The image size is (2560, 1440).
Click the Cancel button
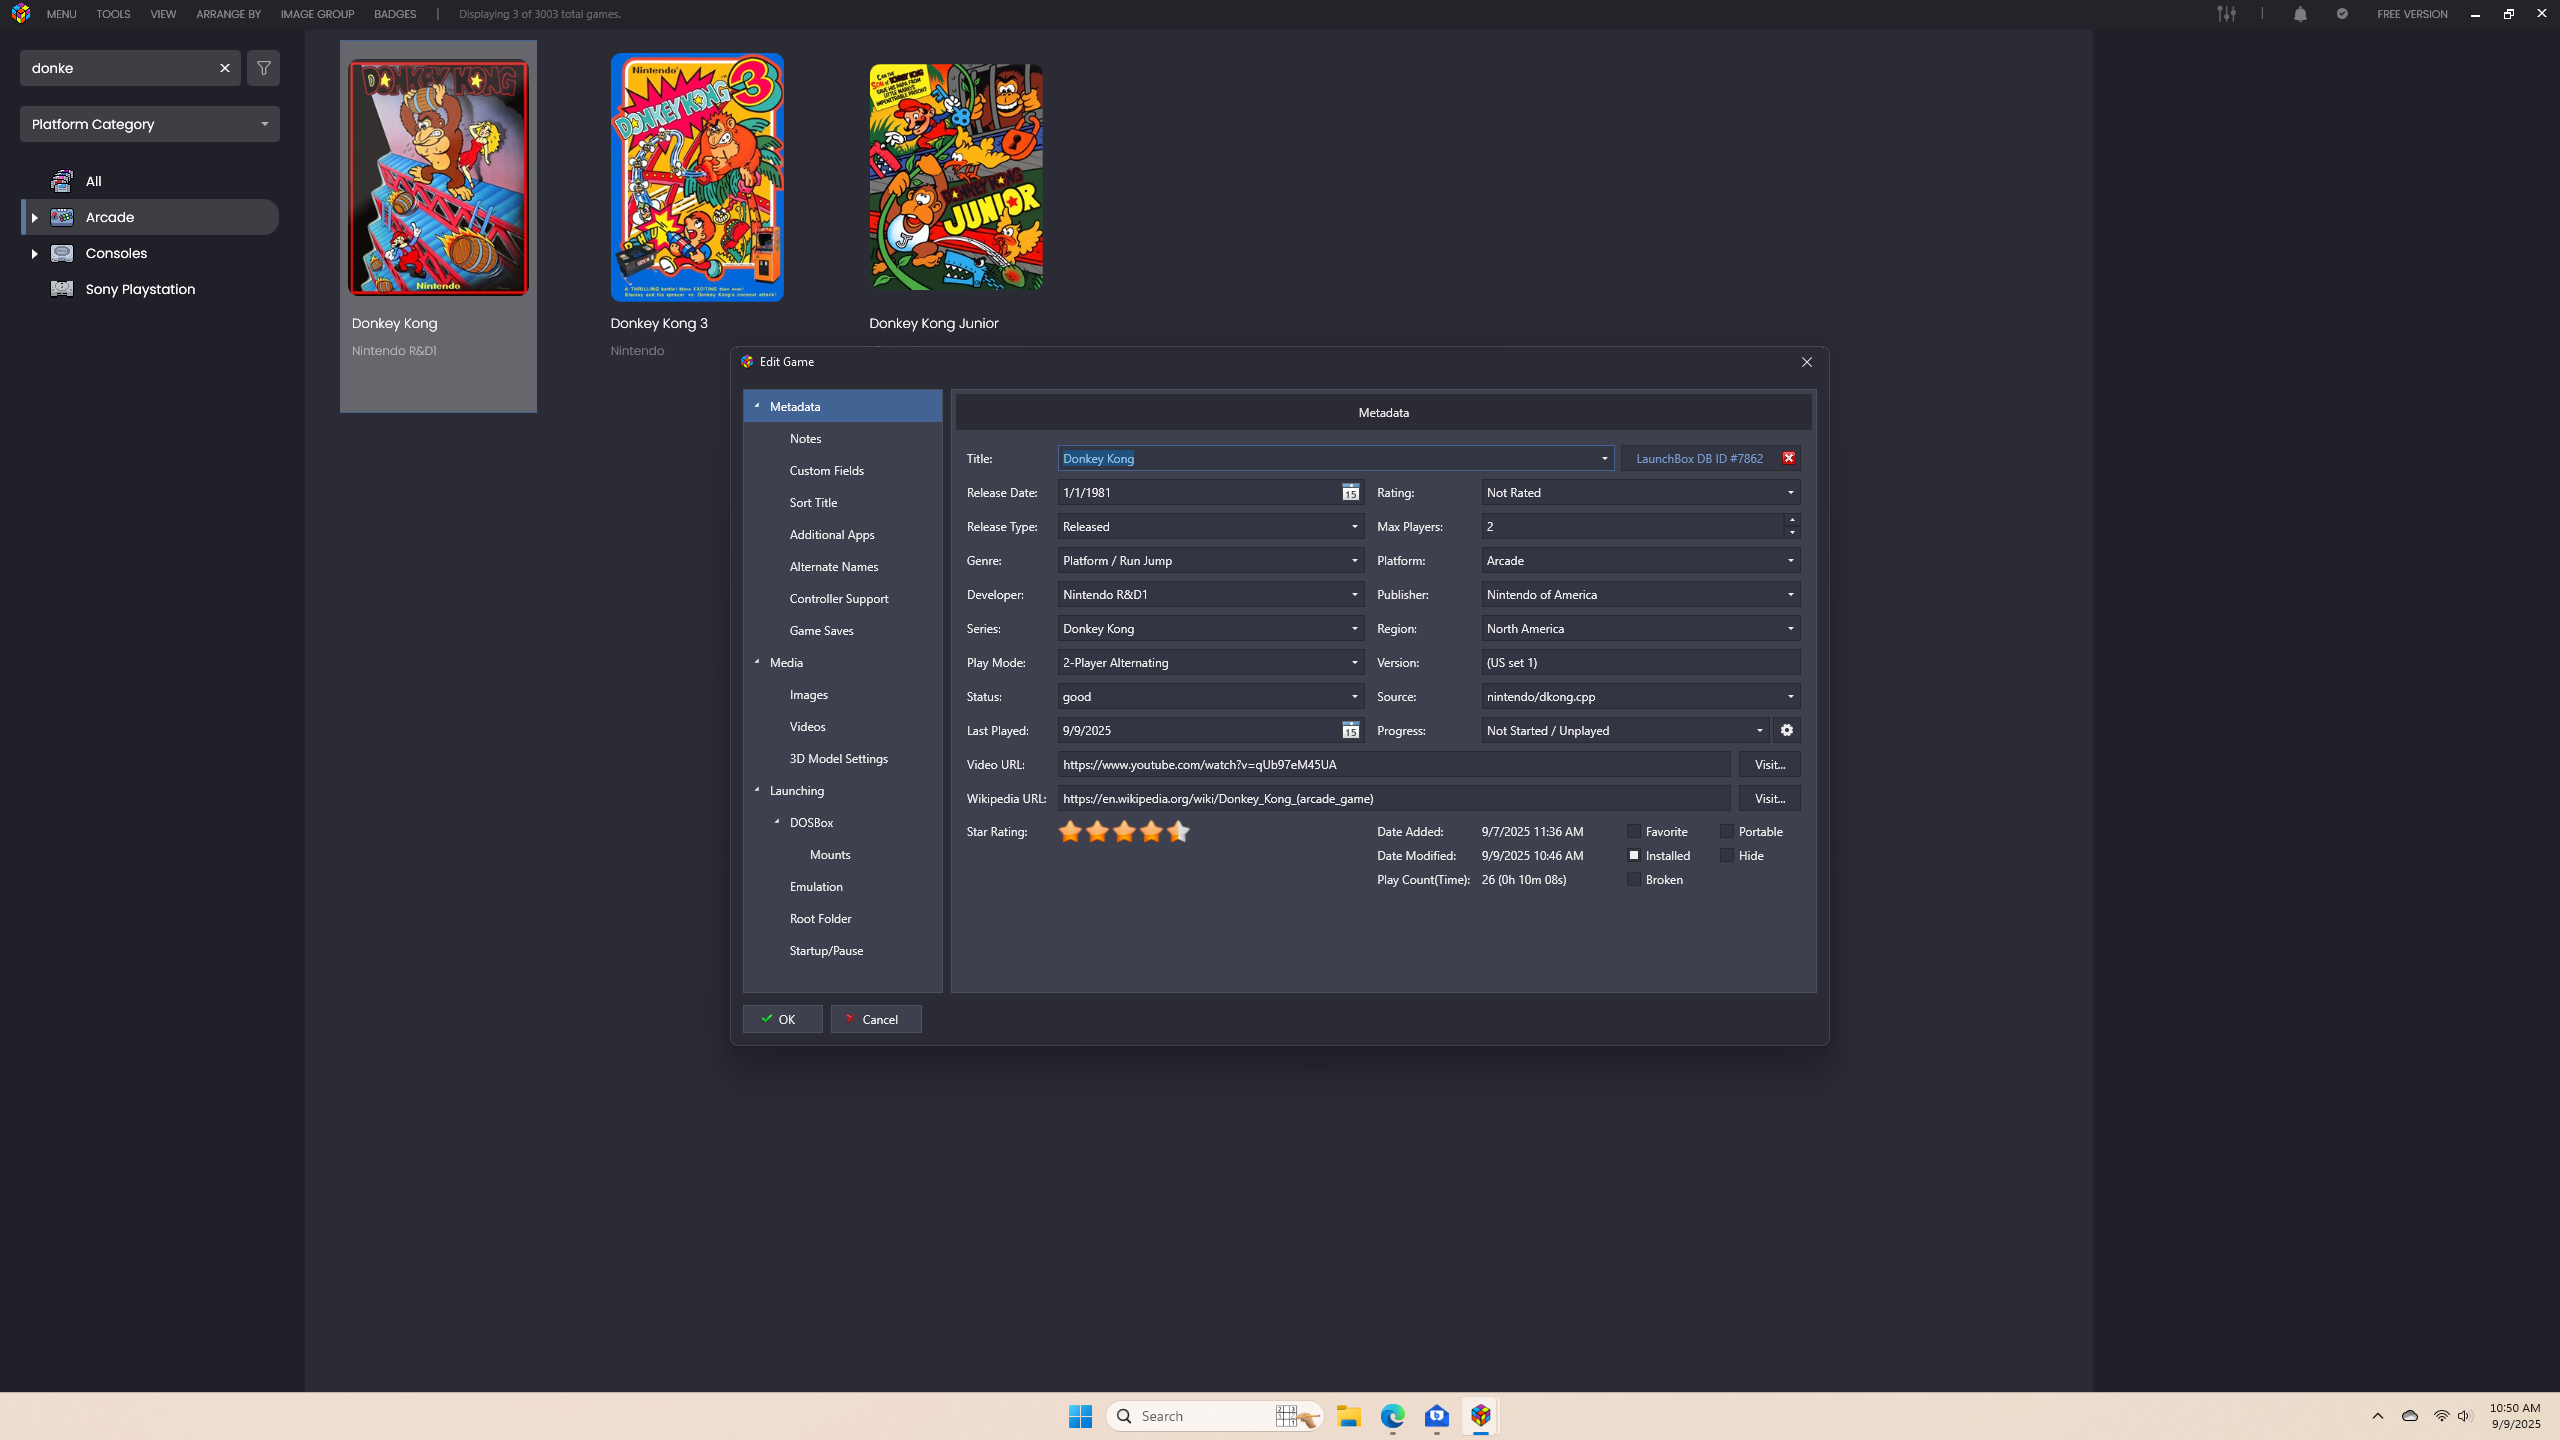(876, 1019)
